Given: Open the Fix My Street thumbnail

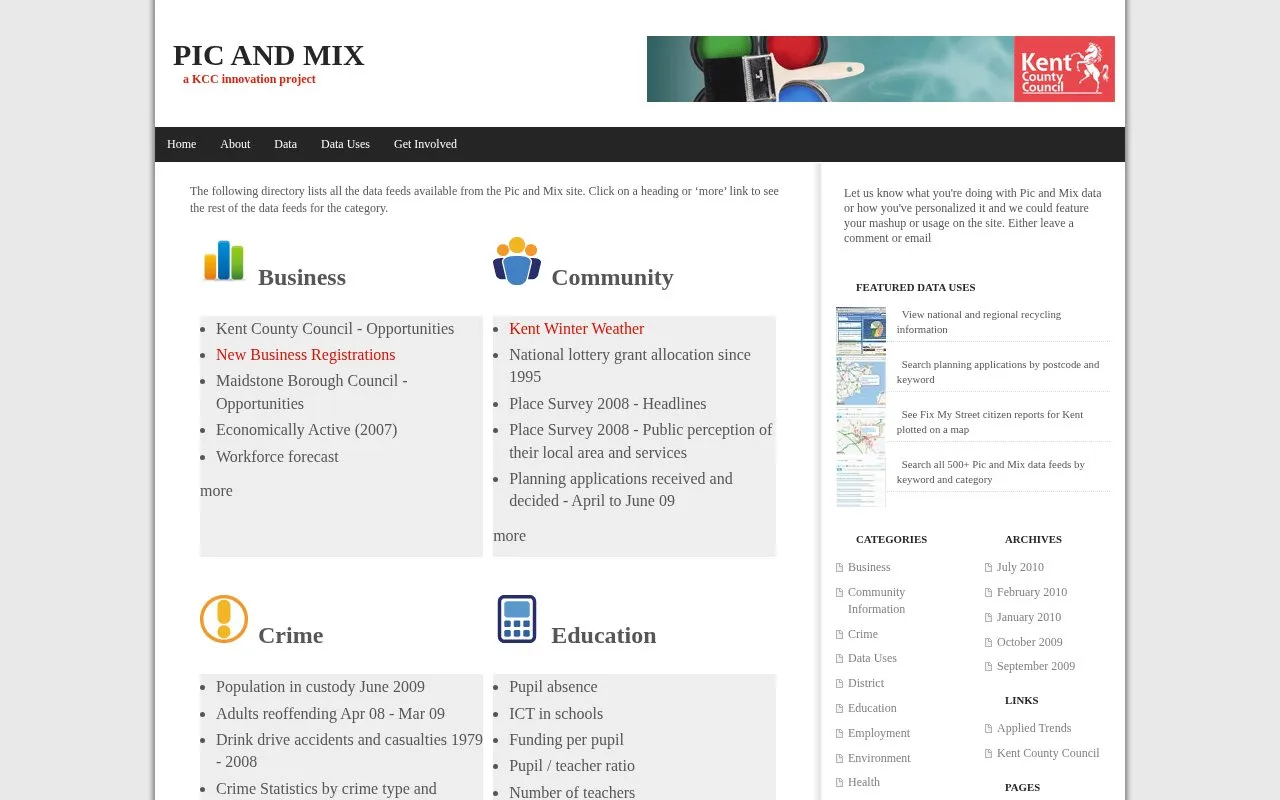Looking at the screenshot, I should (861, 431).
